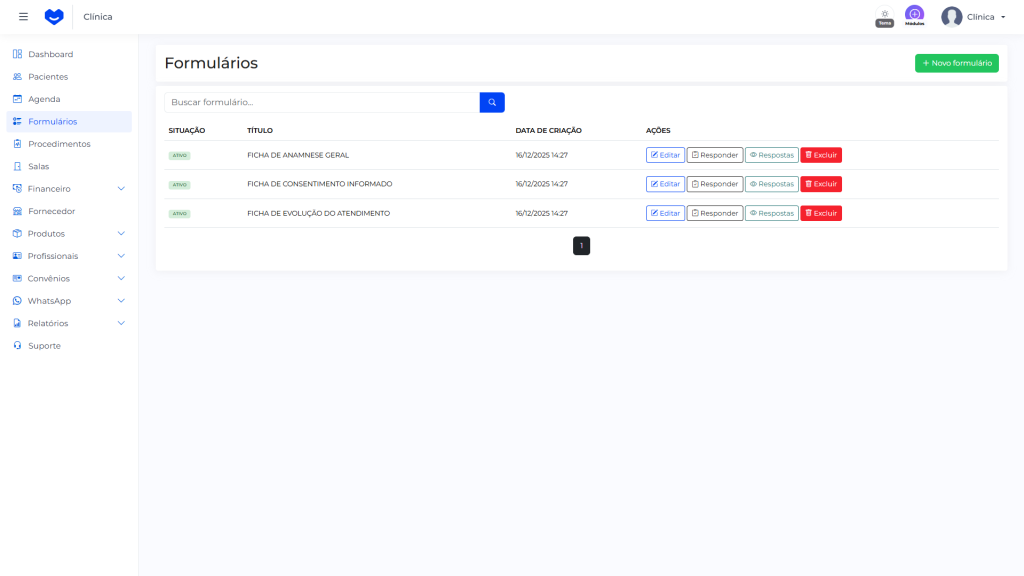The width and height of the screenshot is (1024, 576).
Task: Delete the Ficha de Evolução do Atendimento
Action: click(820, 213)
